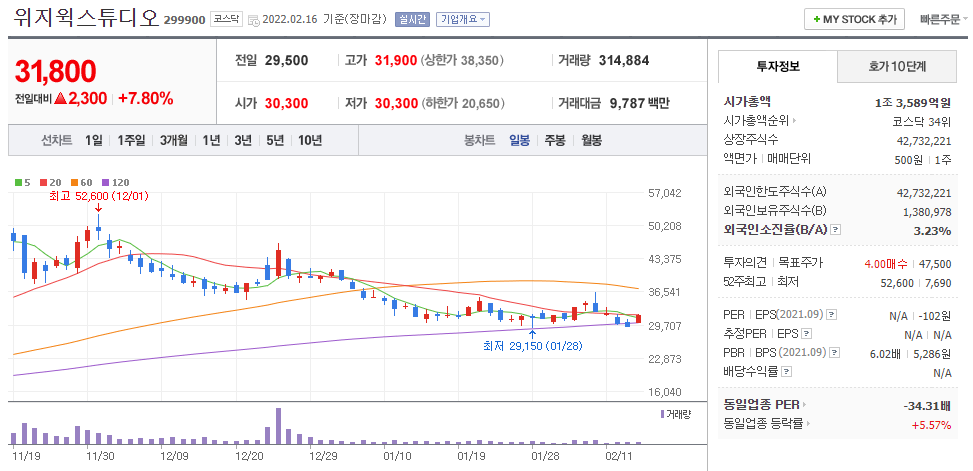Image resolution: width=973 pixels, height=471 pixels.
Task: Click the arrow beside 시가총액순위
Action: click(x=795, y=121)
